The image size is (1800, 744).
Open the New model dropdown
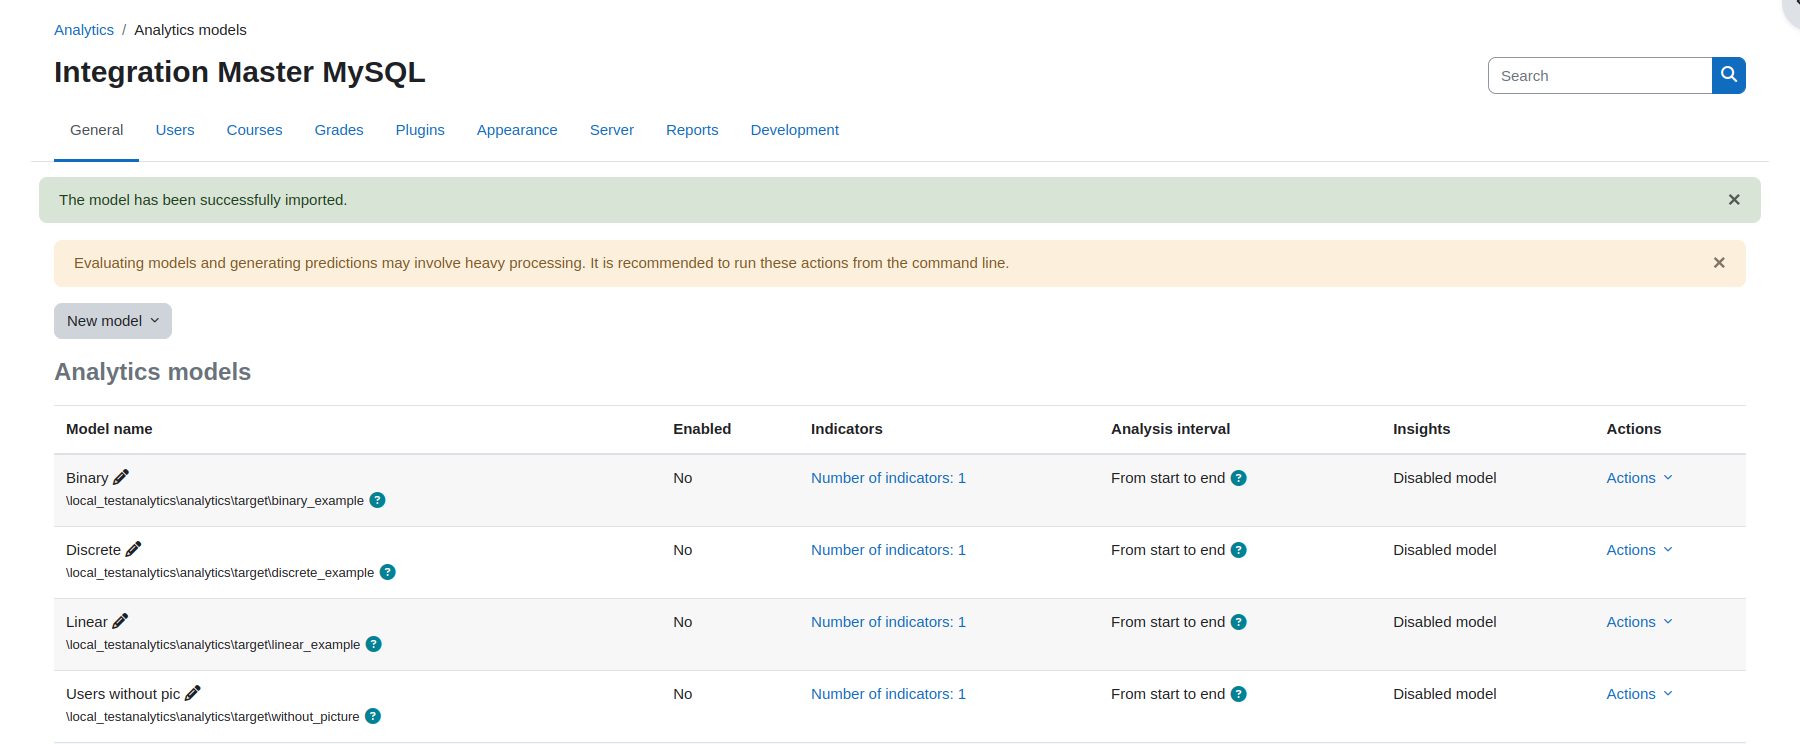click(x=113, y=321)
